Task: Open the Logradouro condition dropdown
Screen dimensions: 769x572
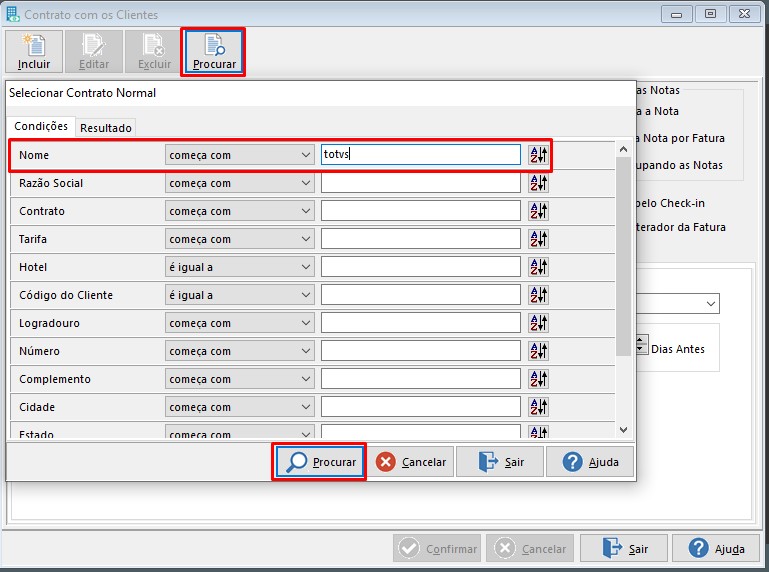Action: click(240, 323)
